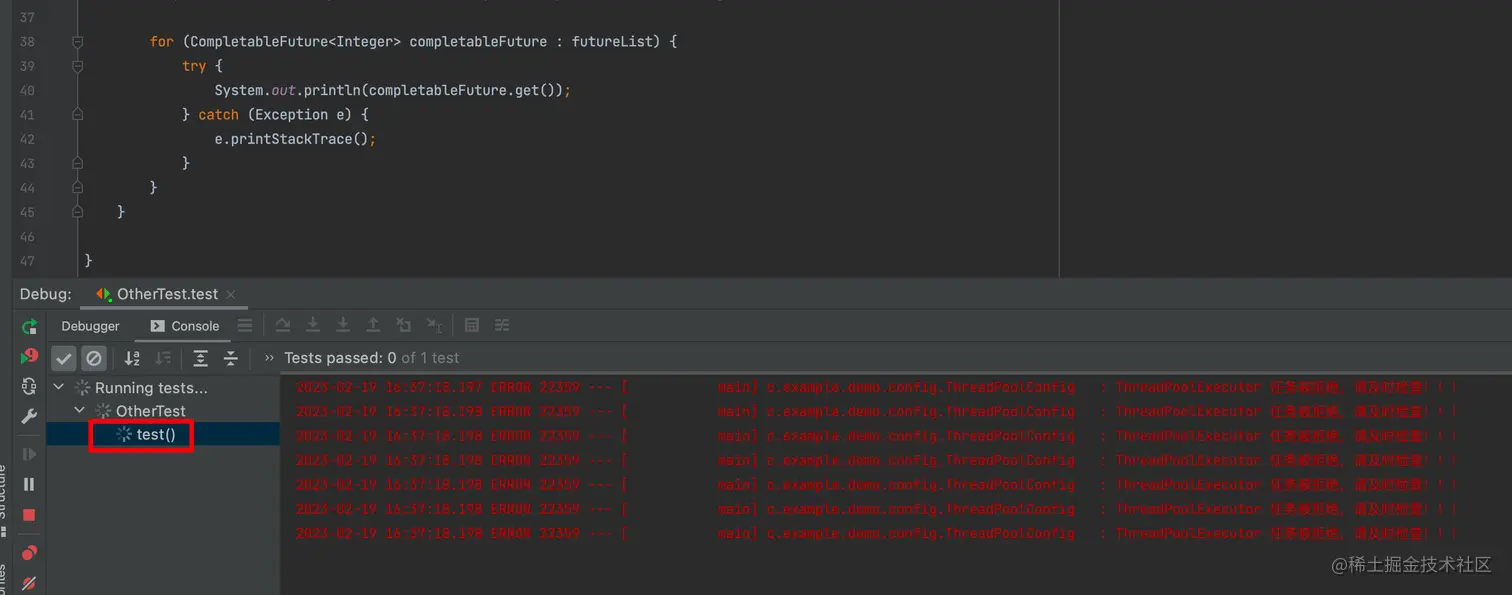Click Resume Program icon
Image resolution: width=1512 pixels, height=595 pixels.
[29, 454]
